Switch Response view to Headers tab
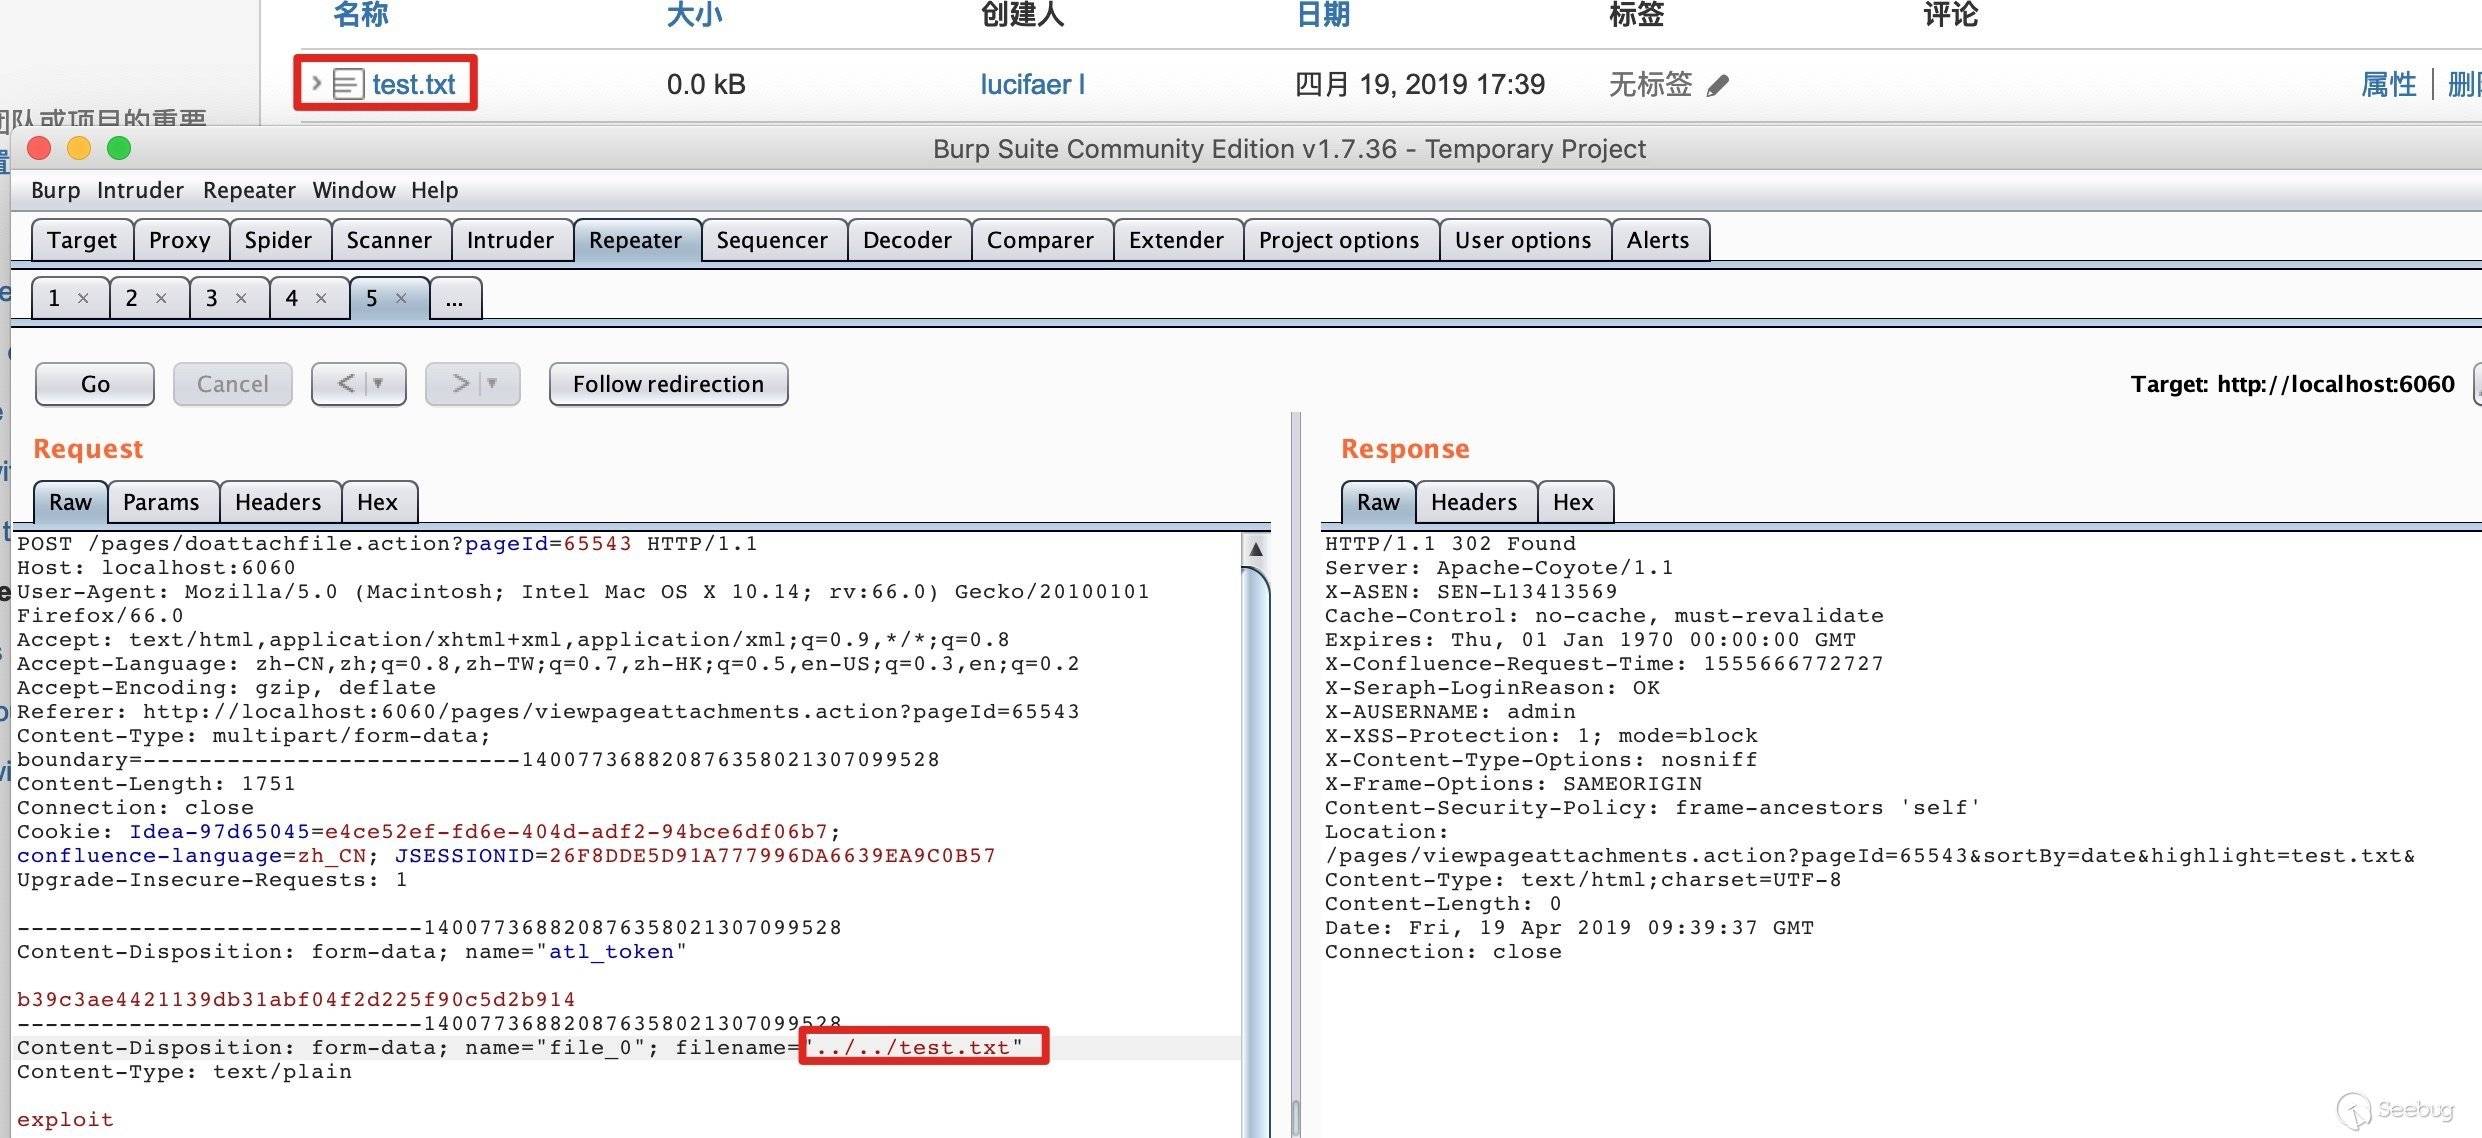Screen dimensions: 2482x1138 pos(1473,502)
